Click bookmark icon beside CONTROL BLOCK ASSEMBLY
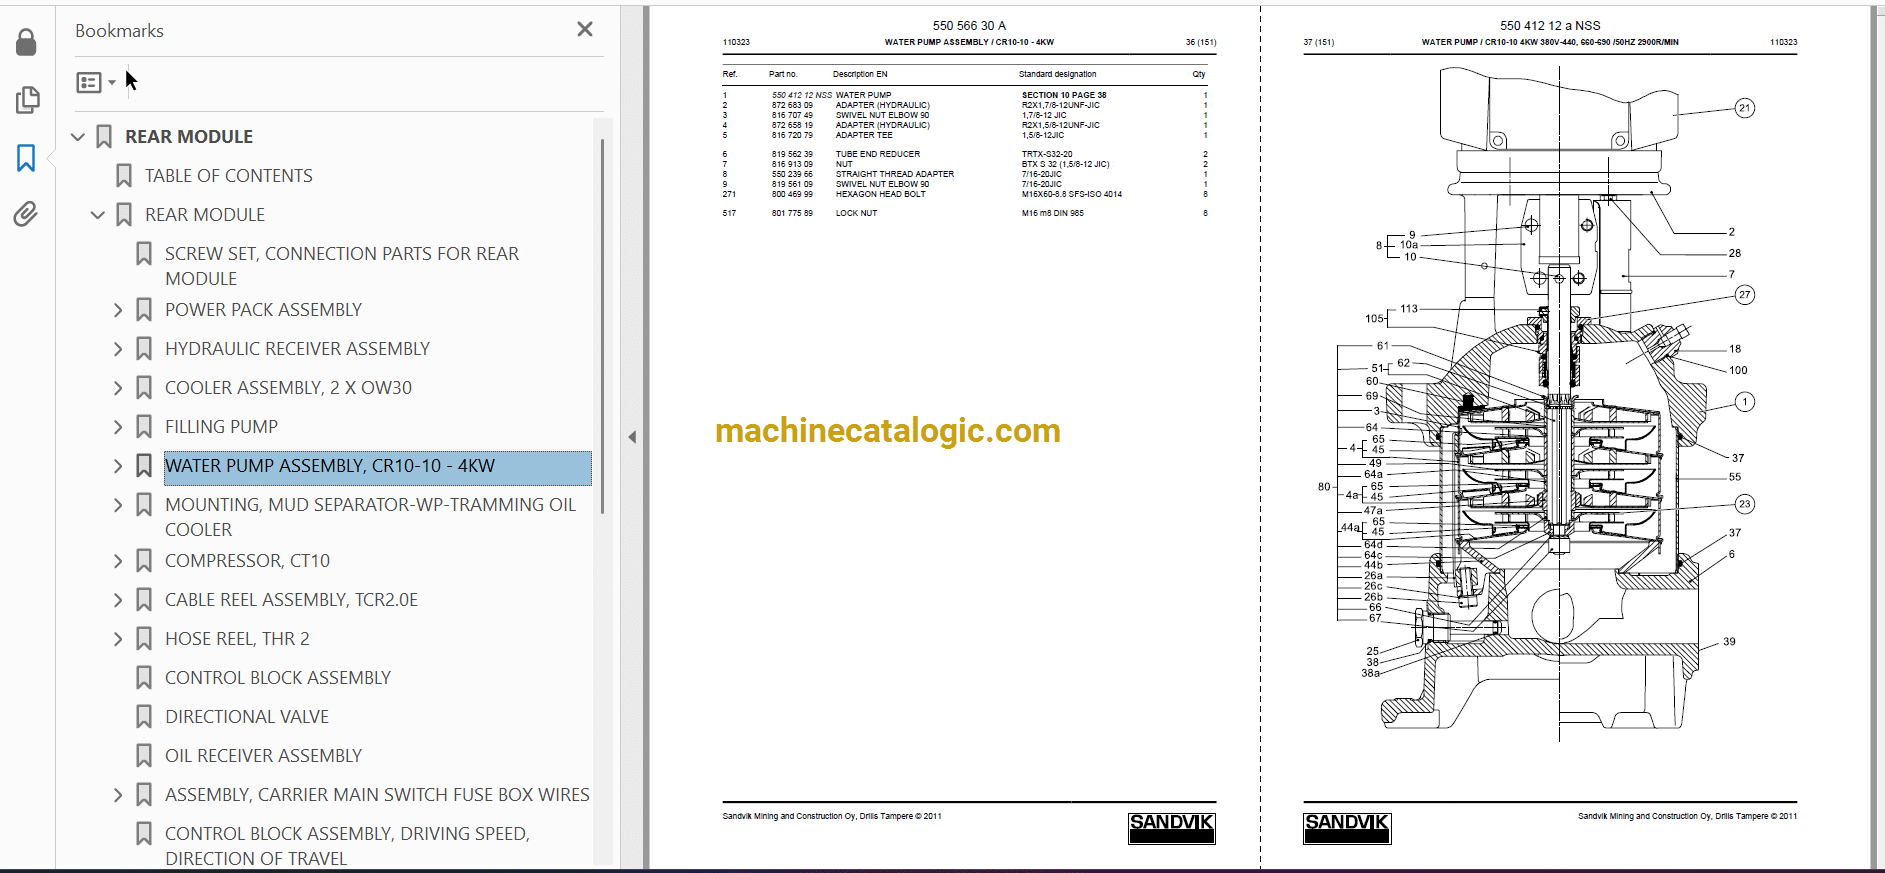This screenshot has height=873, width=1885. (144, 678)
